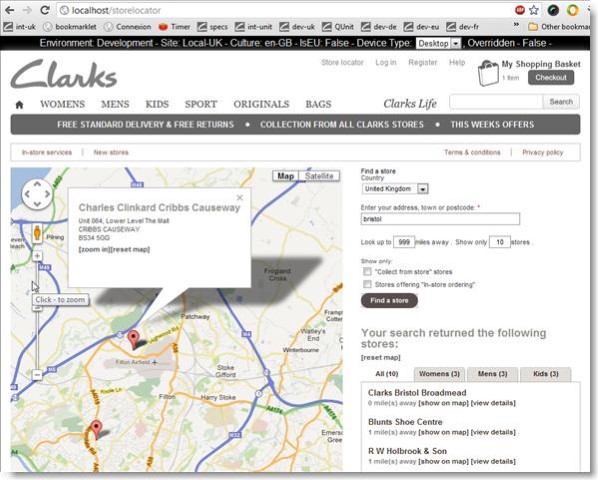The image size is (598, 480).
Task: Zoom out with the map minus button
Action: (x=37, y=375)
